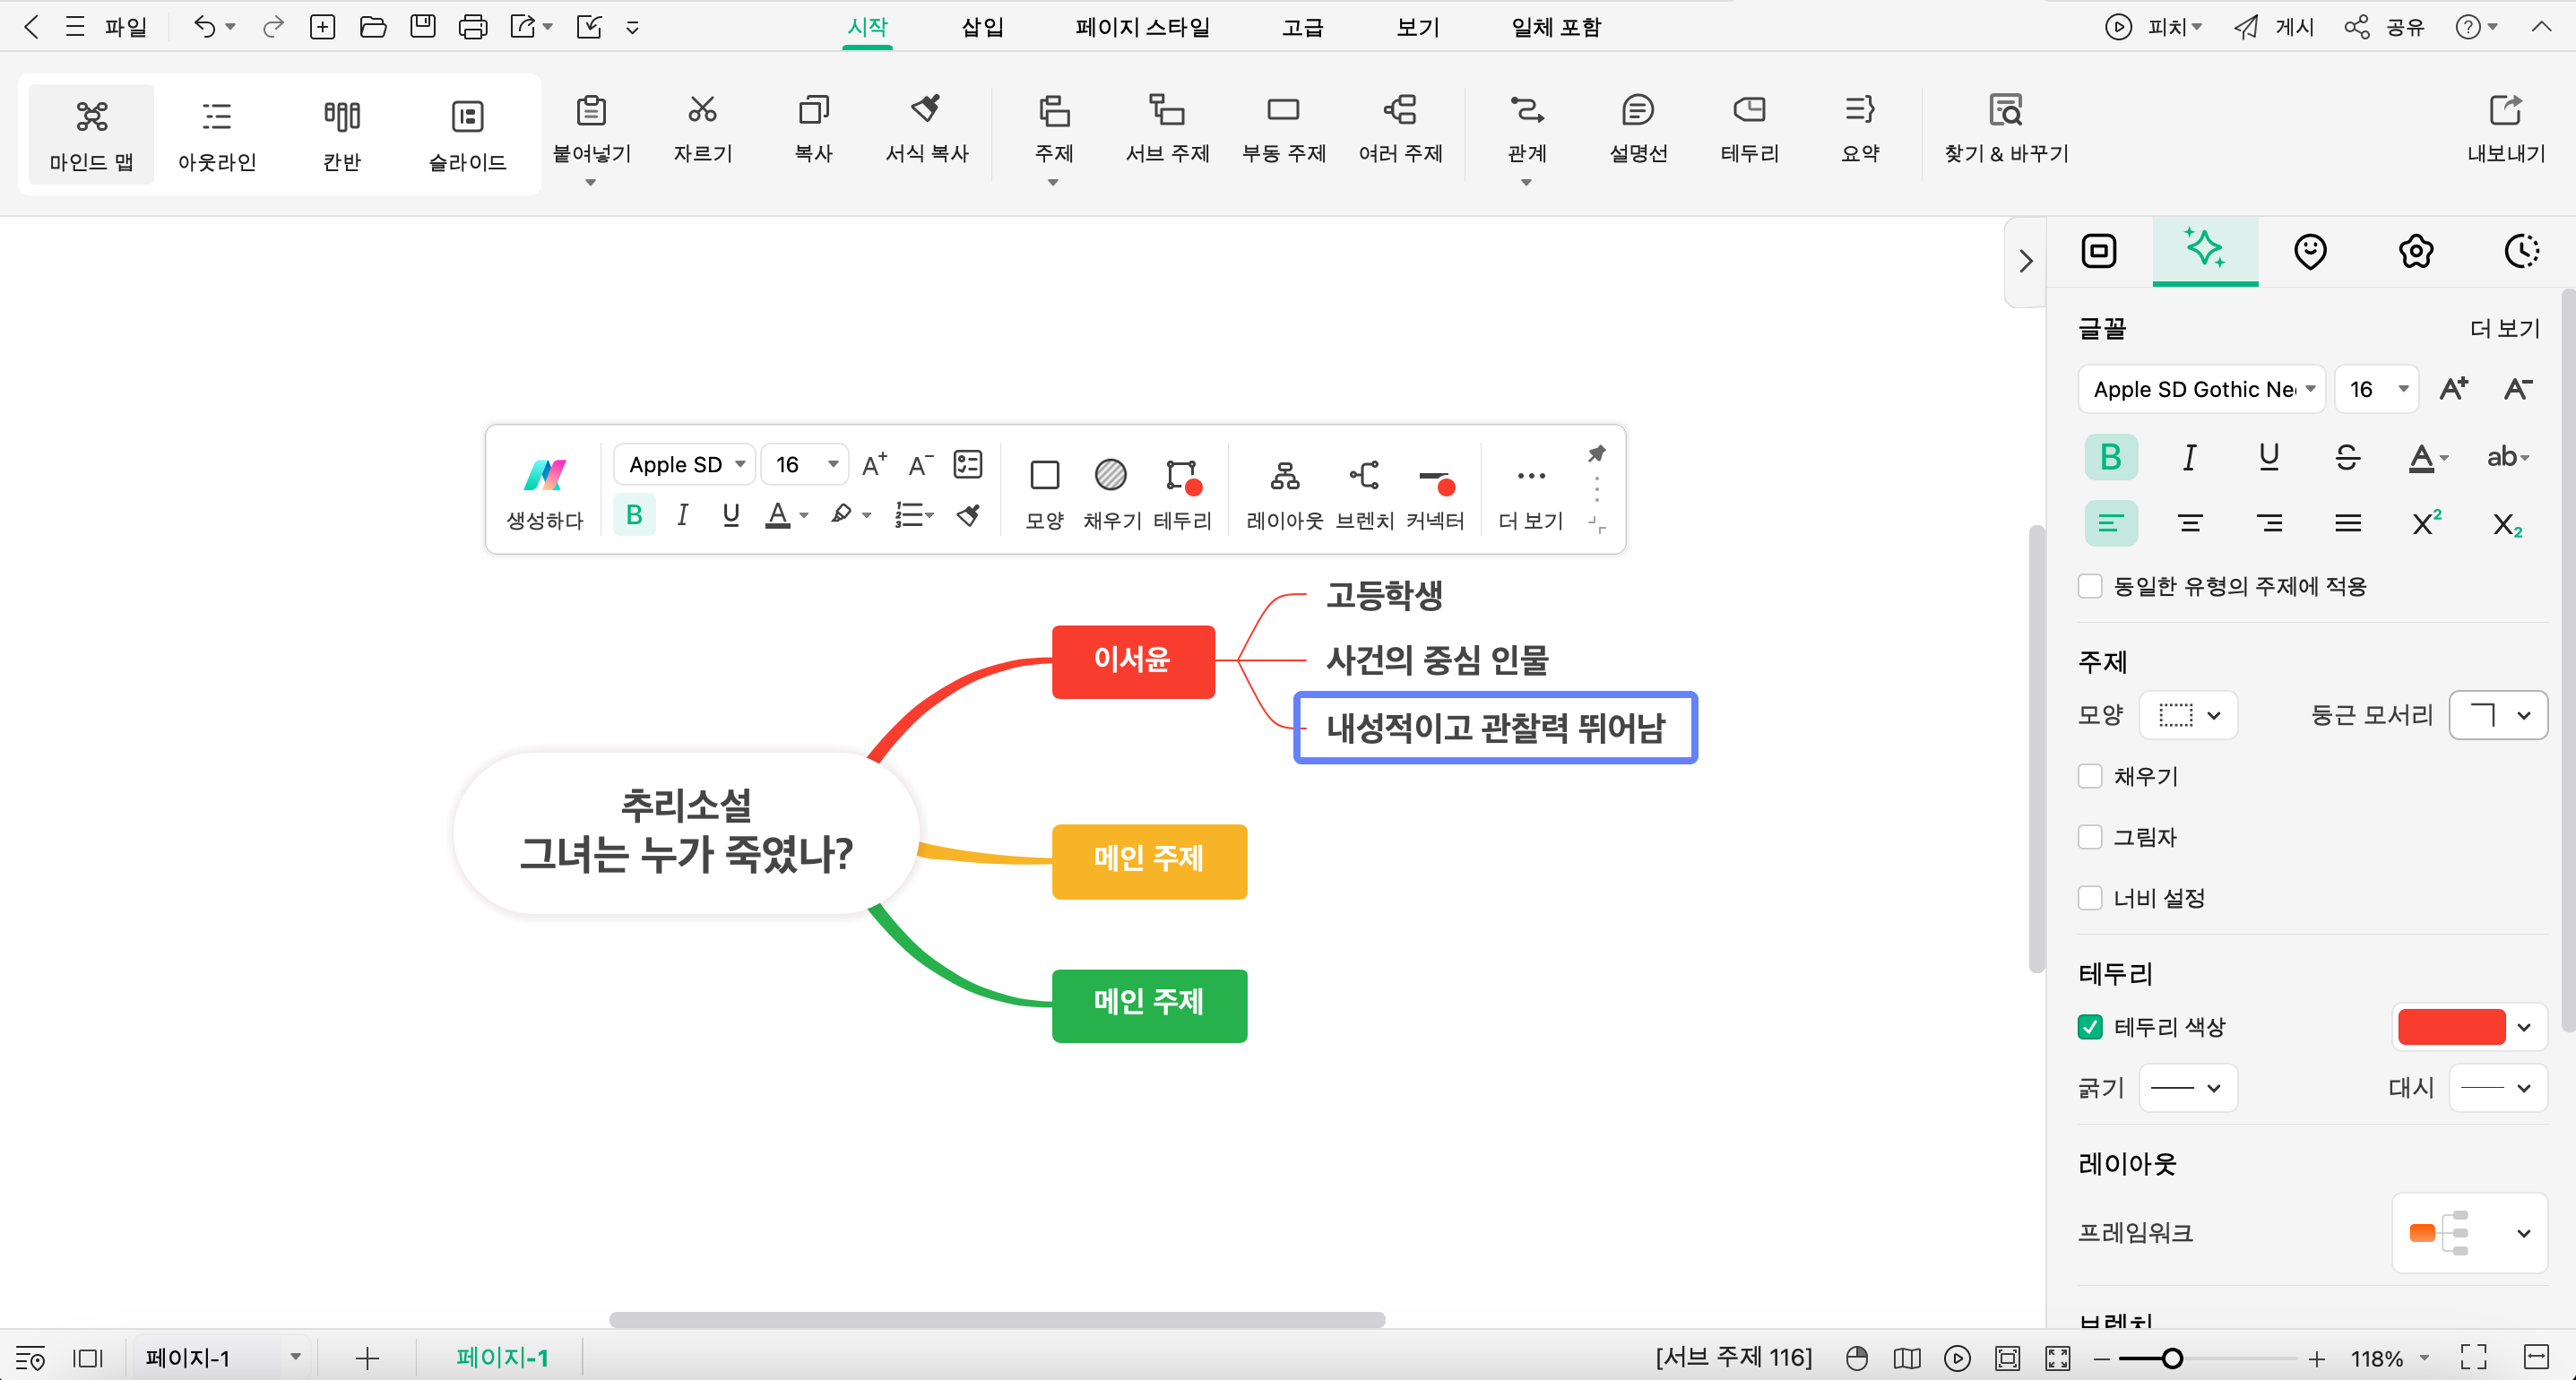Insert a Floating topic (부동 주제)
This screenshot has width=2576, height=1380.
click(x=1284, y=128)
